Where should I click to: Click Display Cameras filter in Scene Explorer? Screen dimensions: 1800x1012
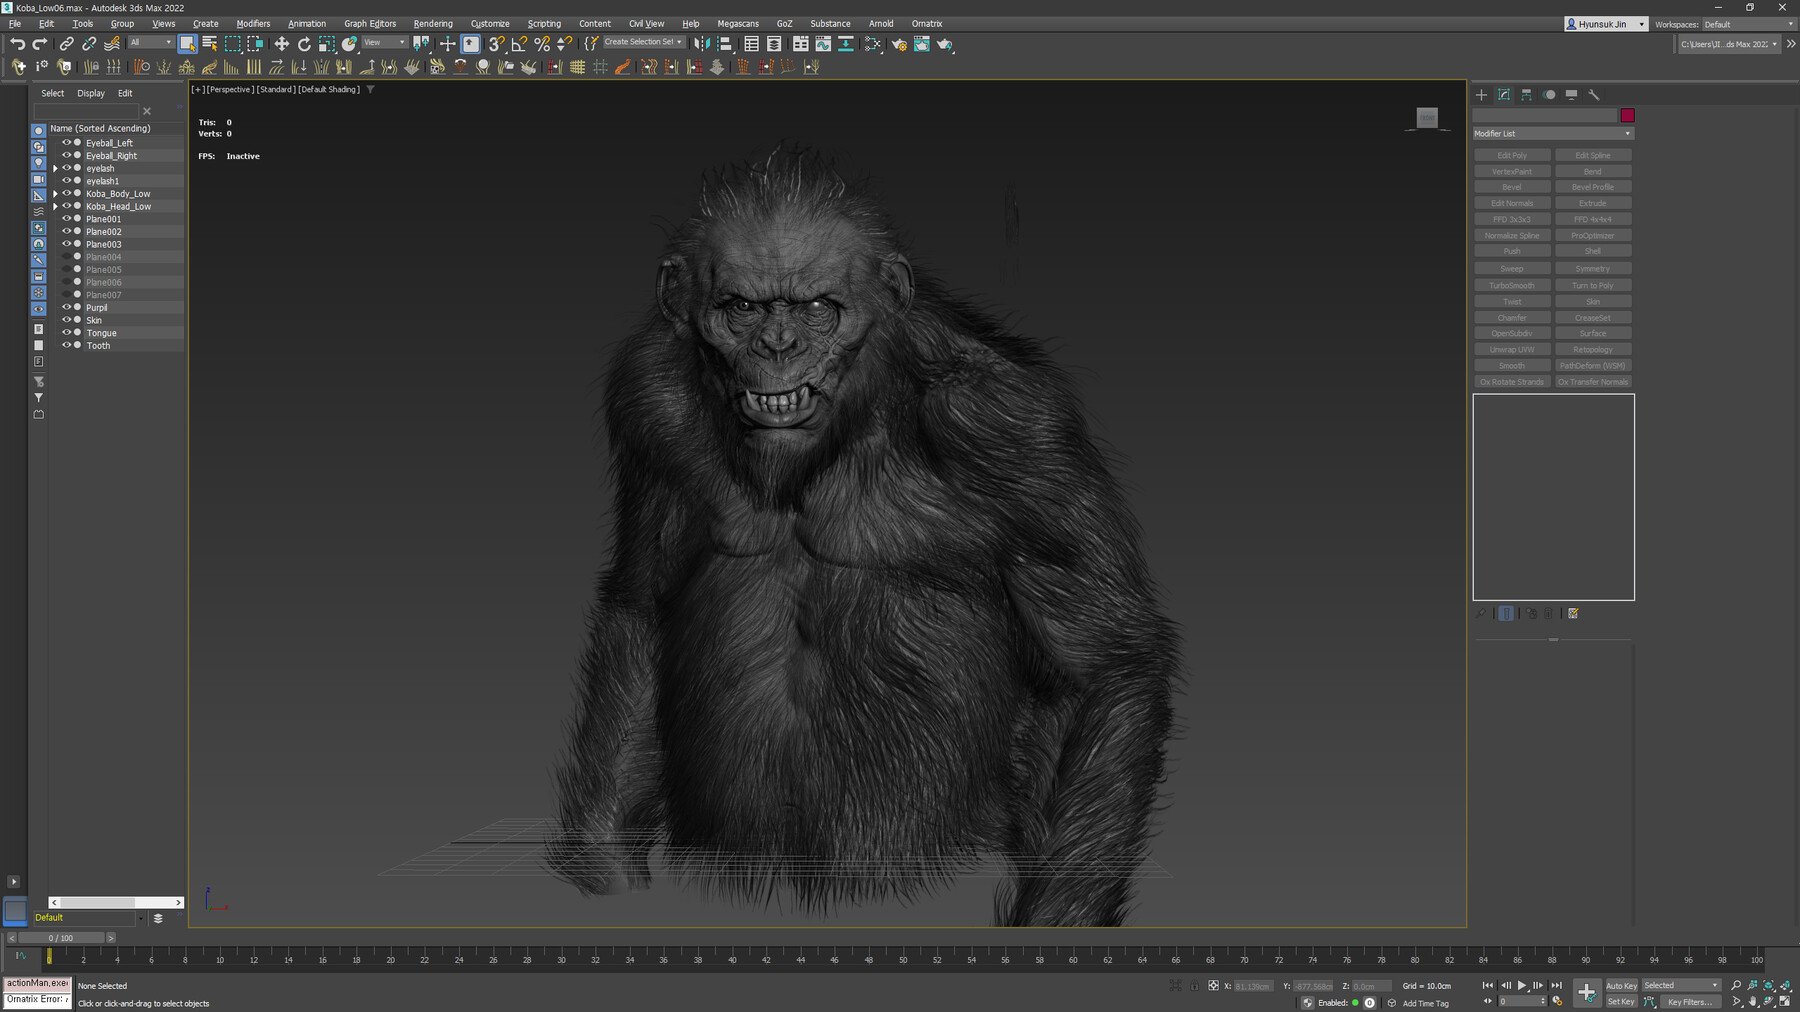click(x=39, y=179)
